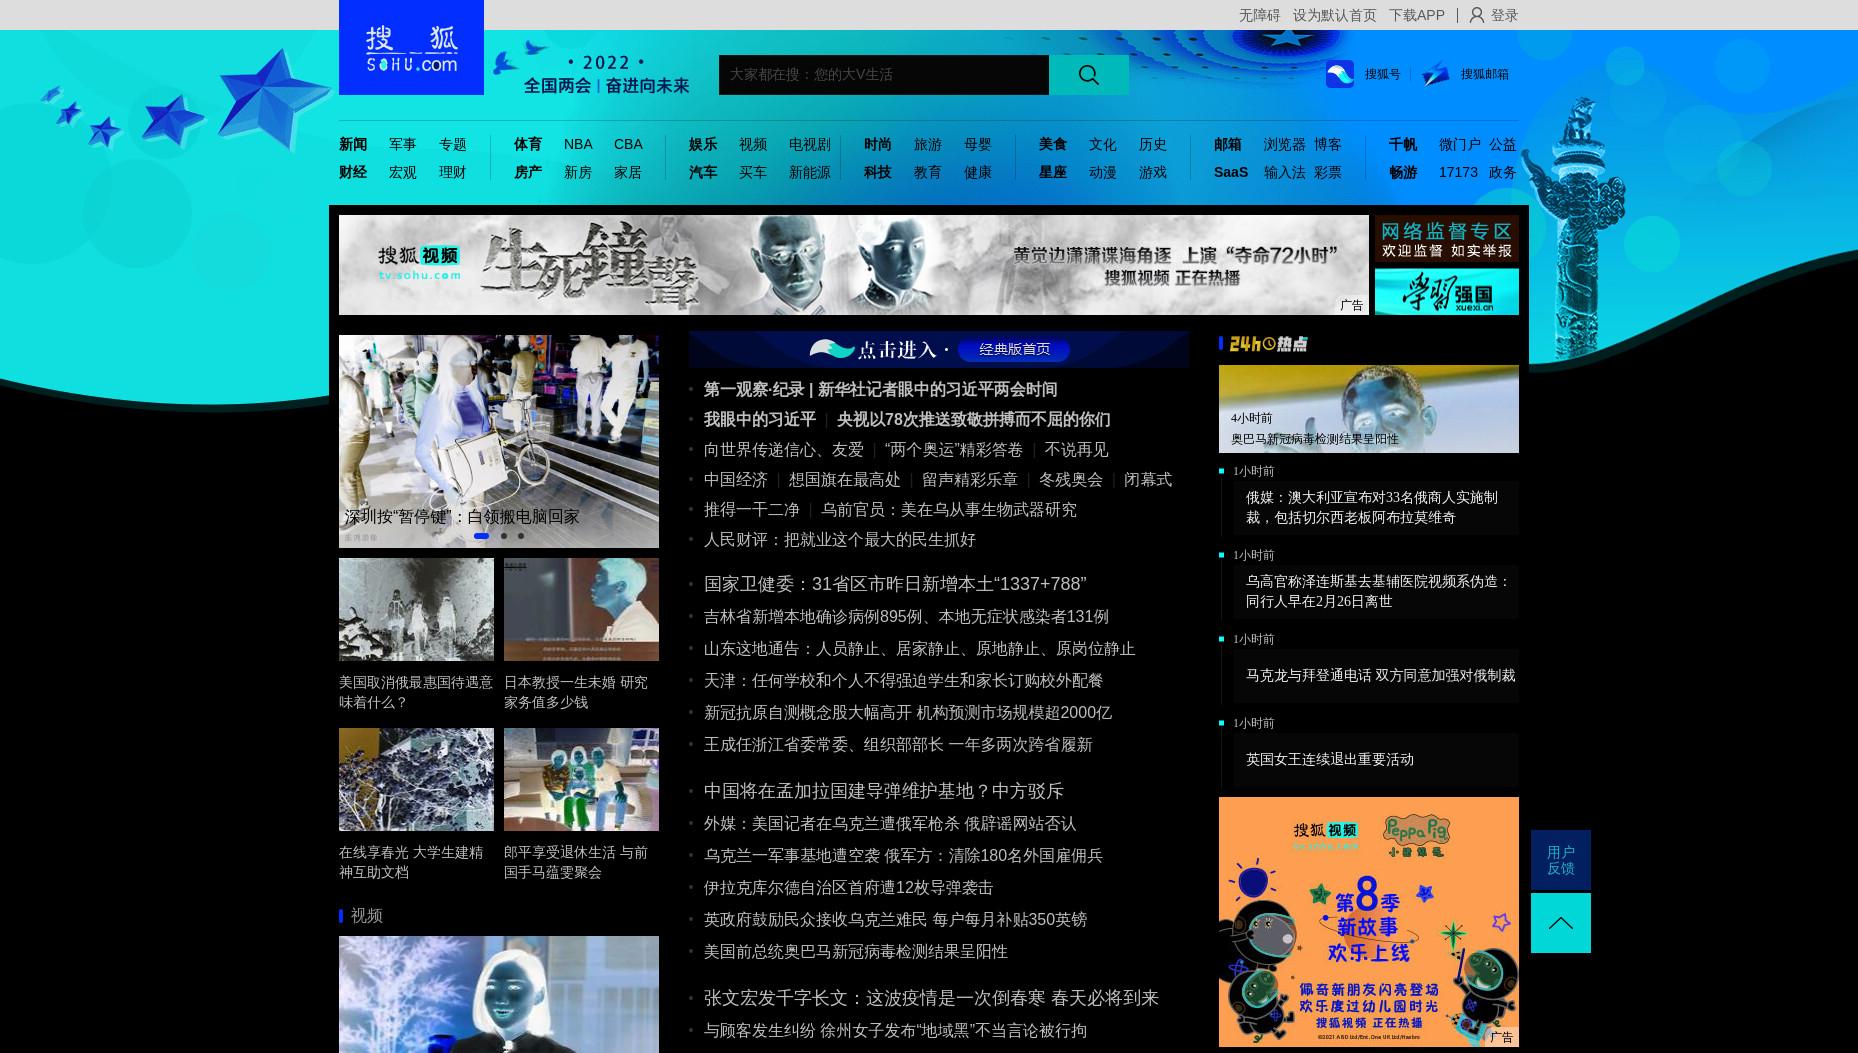Open the 新闻 navigation channel

coord(353,144)
